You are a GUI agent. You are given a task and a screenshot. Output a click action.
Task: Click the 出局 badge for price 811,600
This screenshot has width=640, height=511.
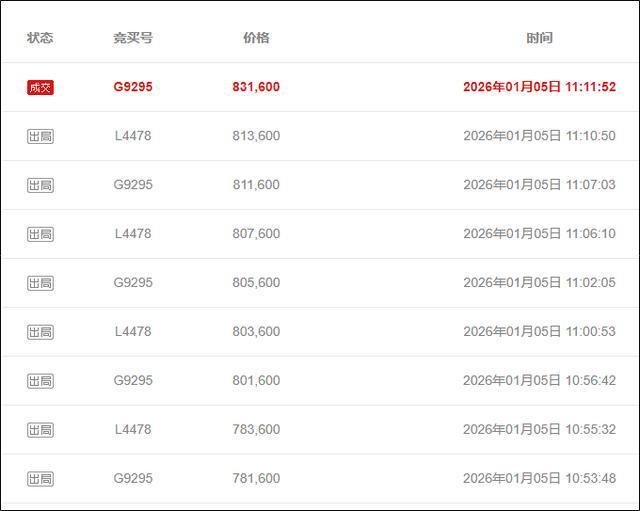(x=40, y=186)
